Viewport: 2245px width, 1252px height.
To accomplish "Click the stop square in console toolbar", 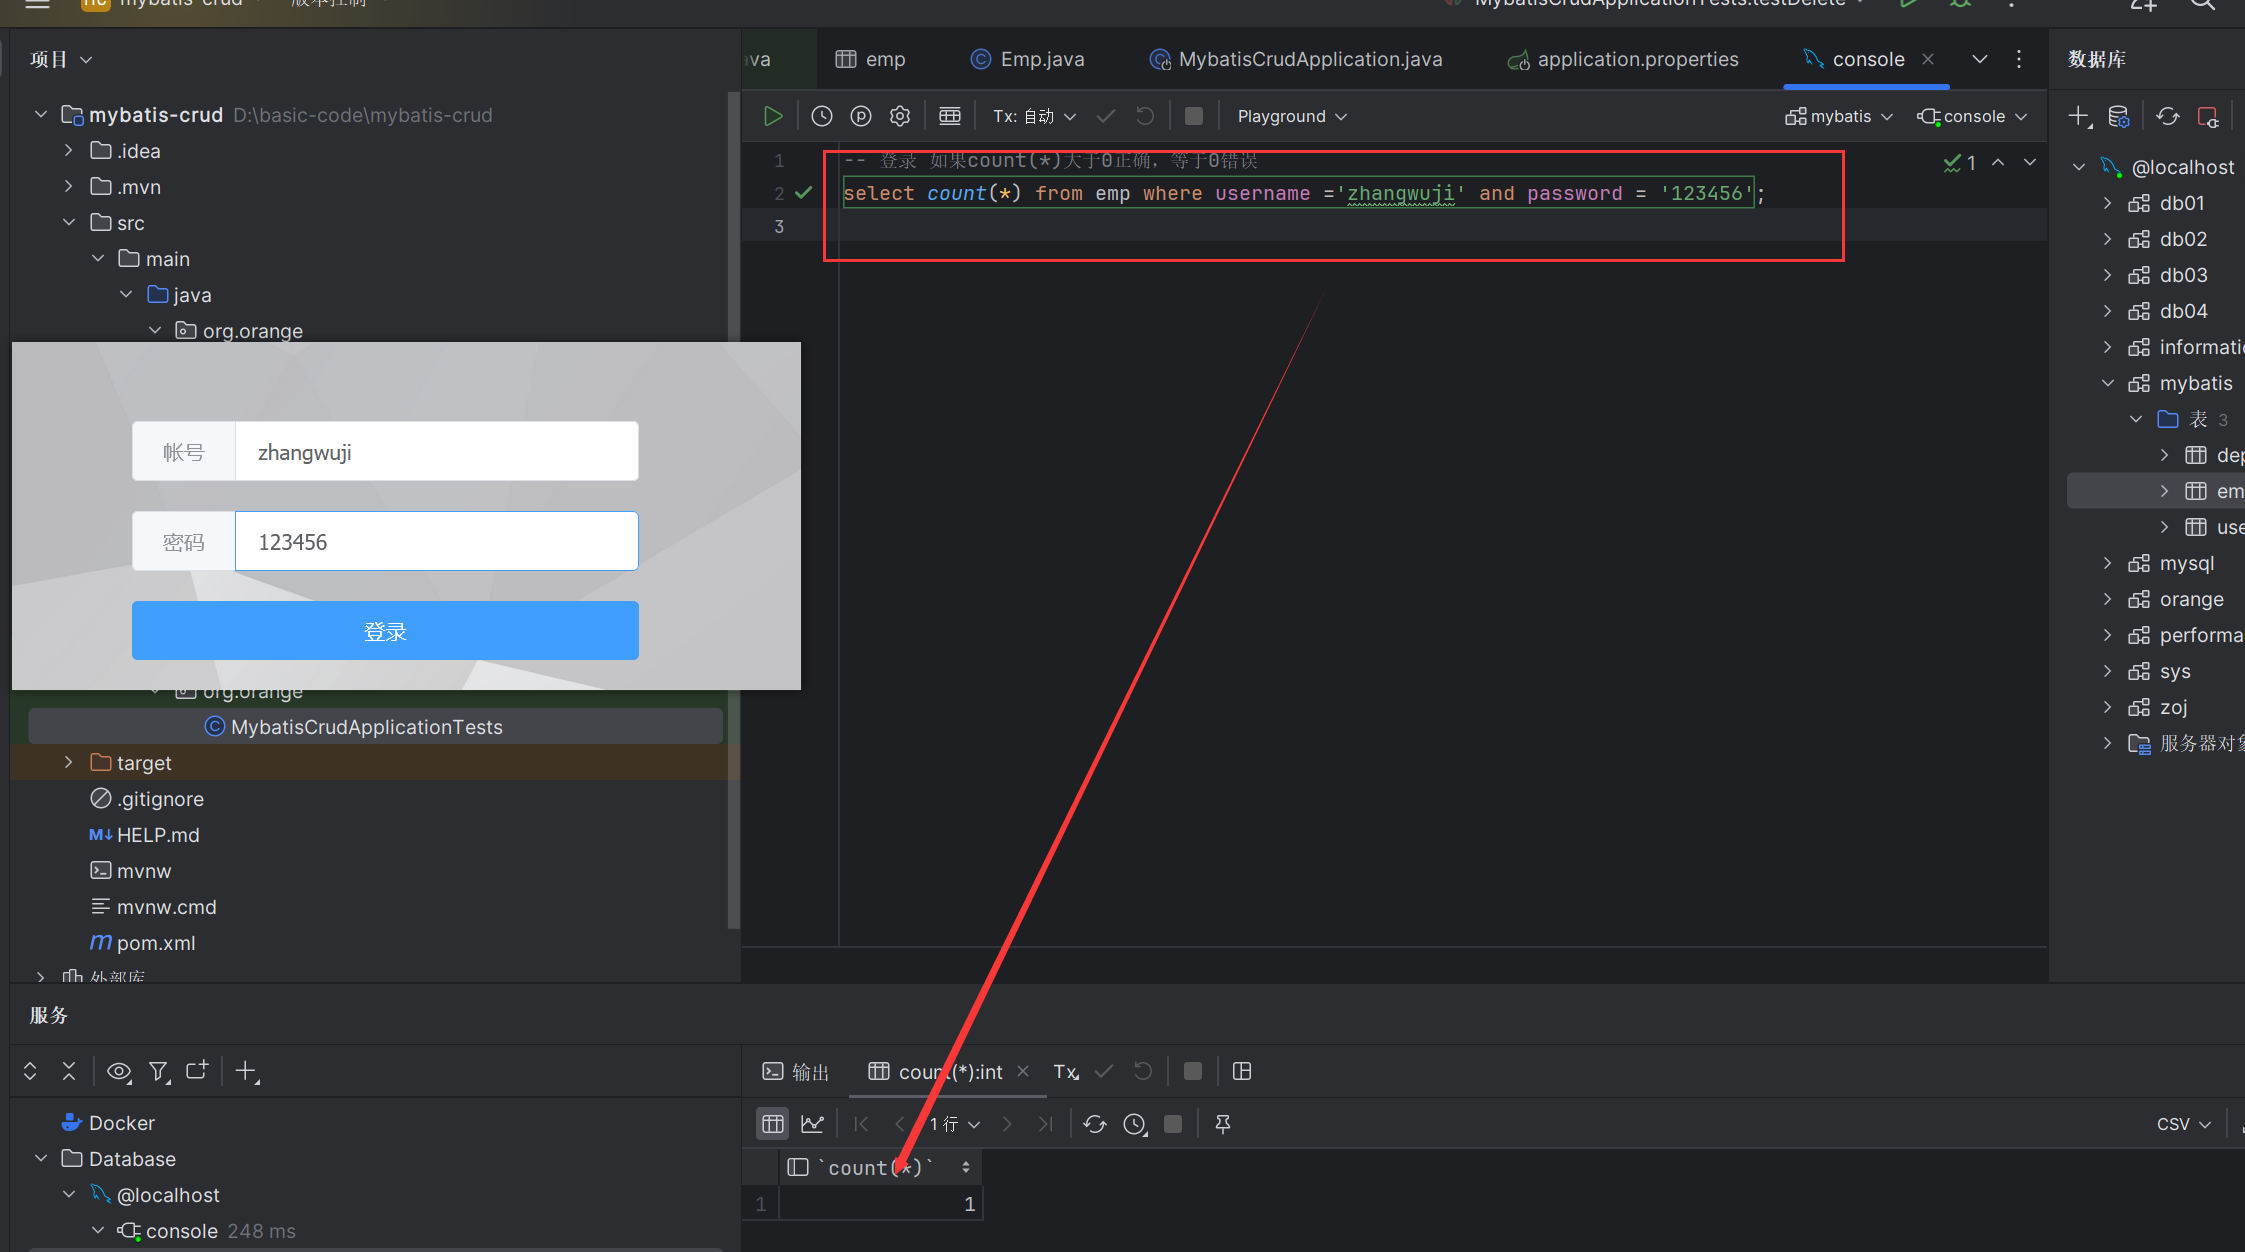I will (1193, 116).
